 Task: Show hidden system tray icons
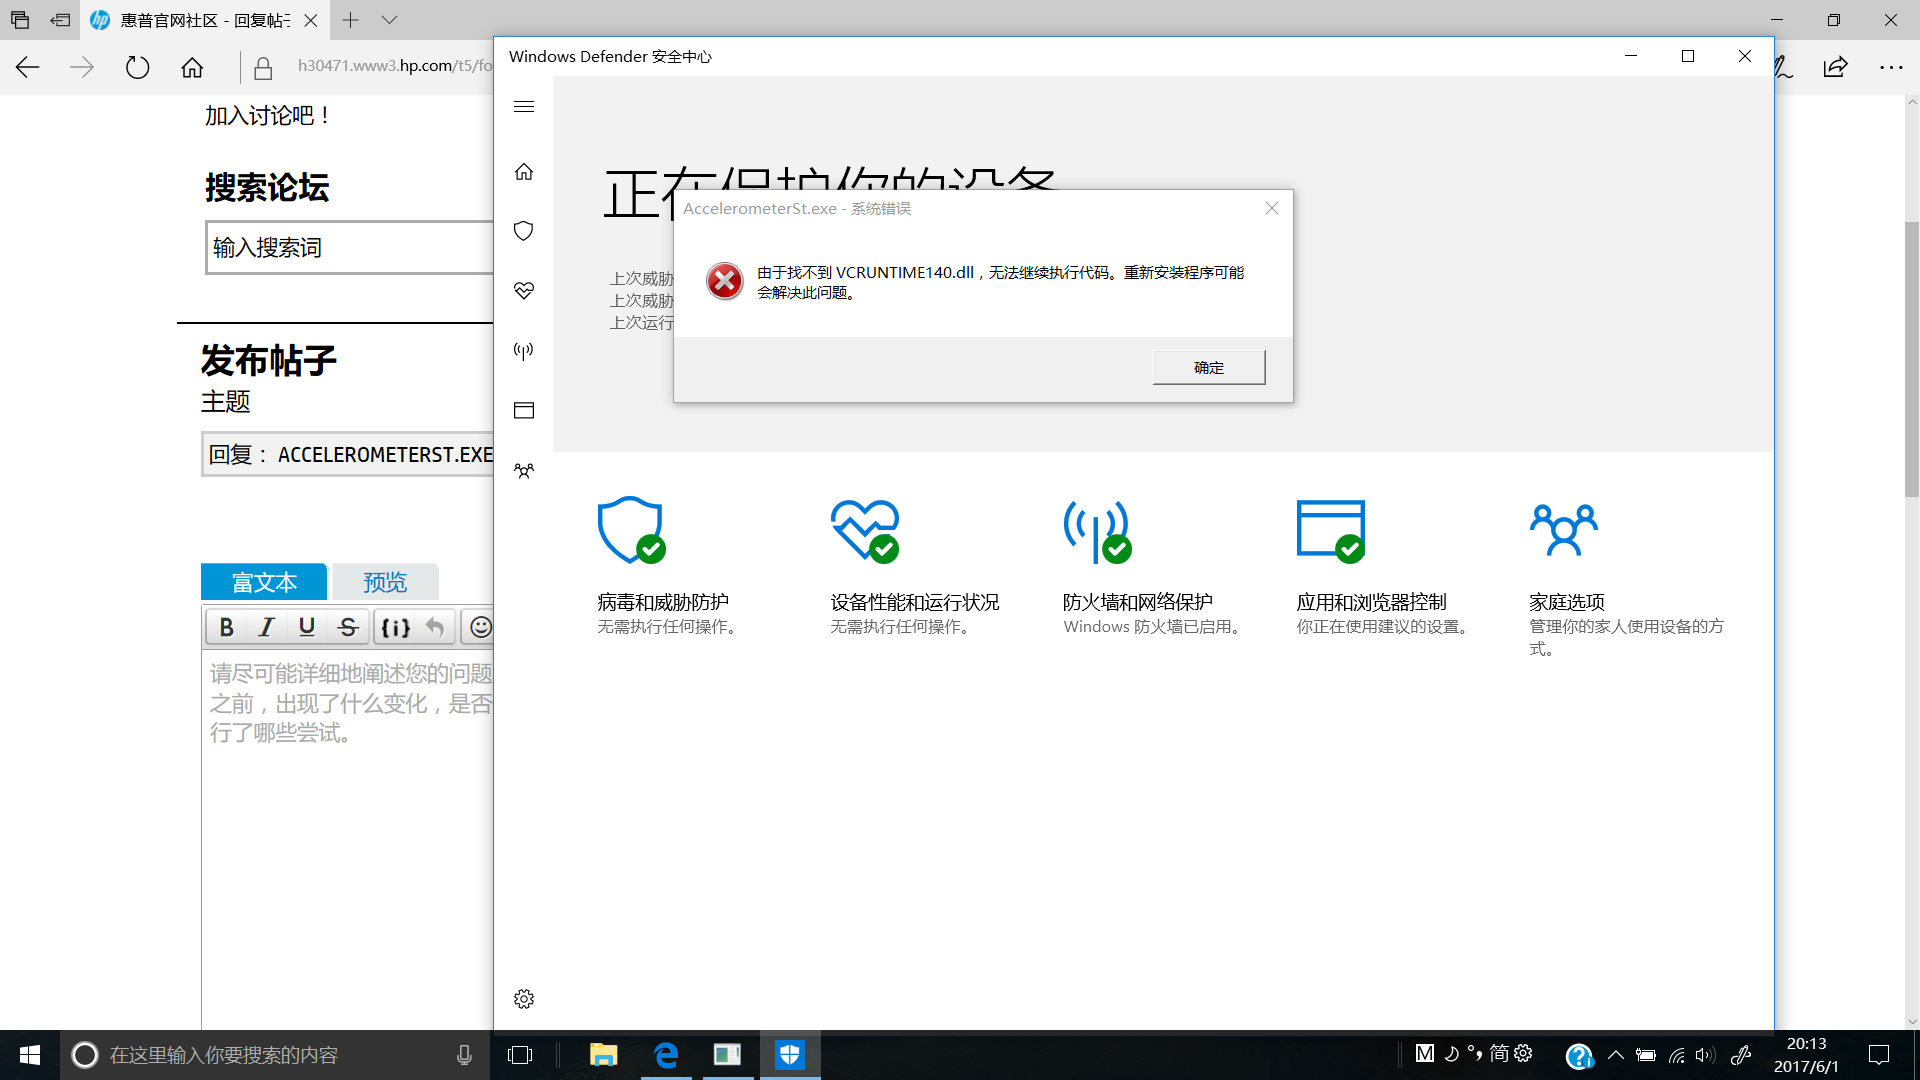click(1616, 1055)
